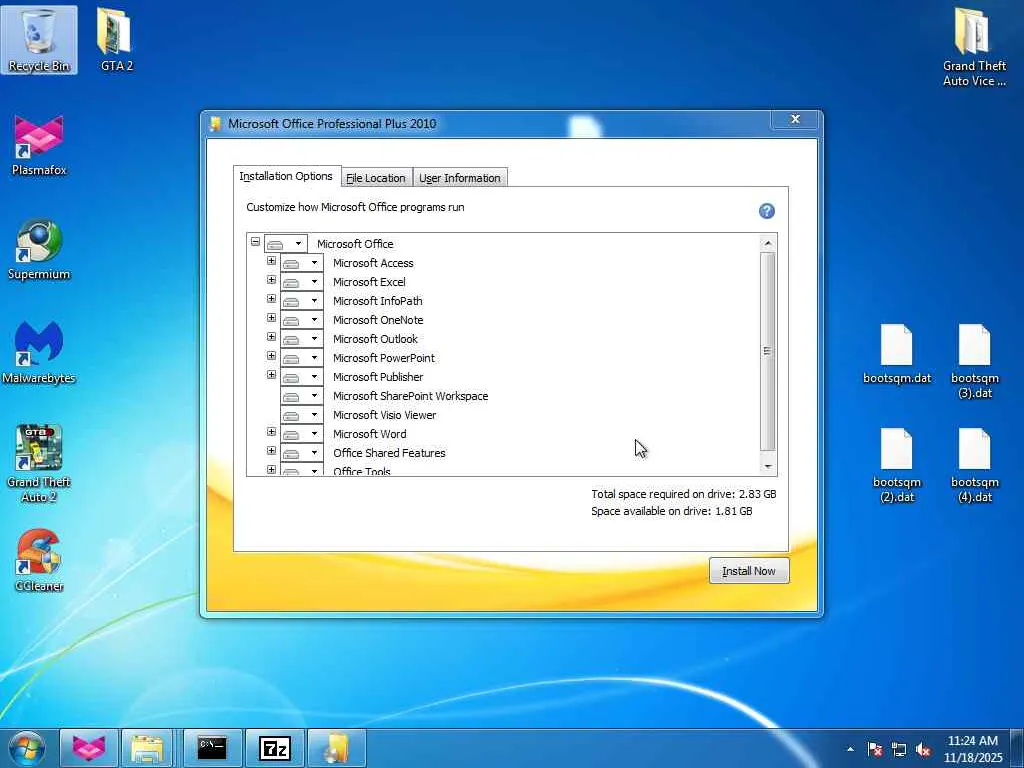The height and width of the screenshot is (768, 1024).
Task: Expand the Microsoft Outlook node
Action: coord(272,336)
